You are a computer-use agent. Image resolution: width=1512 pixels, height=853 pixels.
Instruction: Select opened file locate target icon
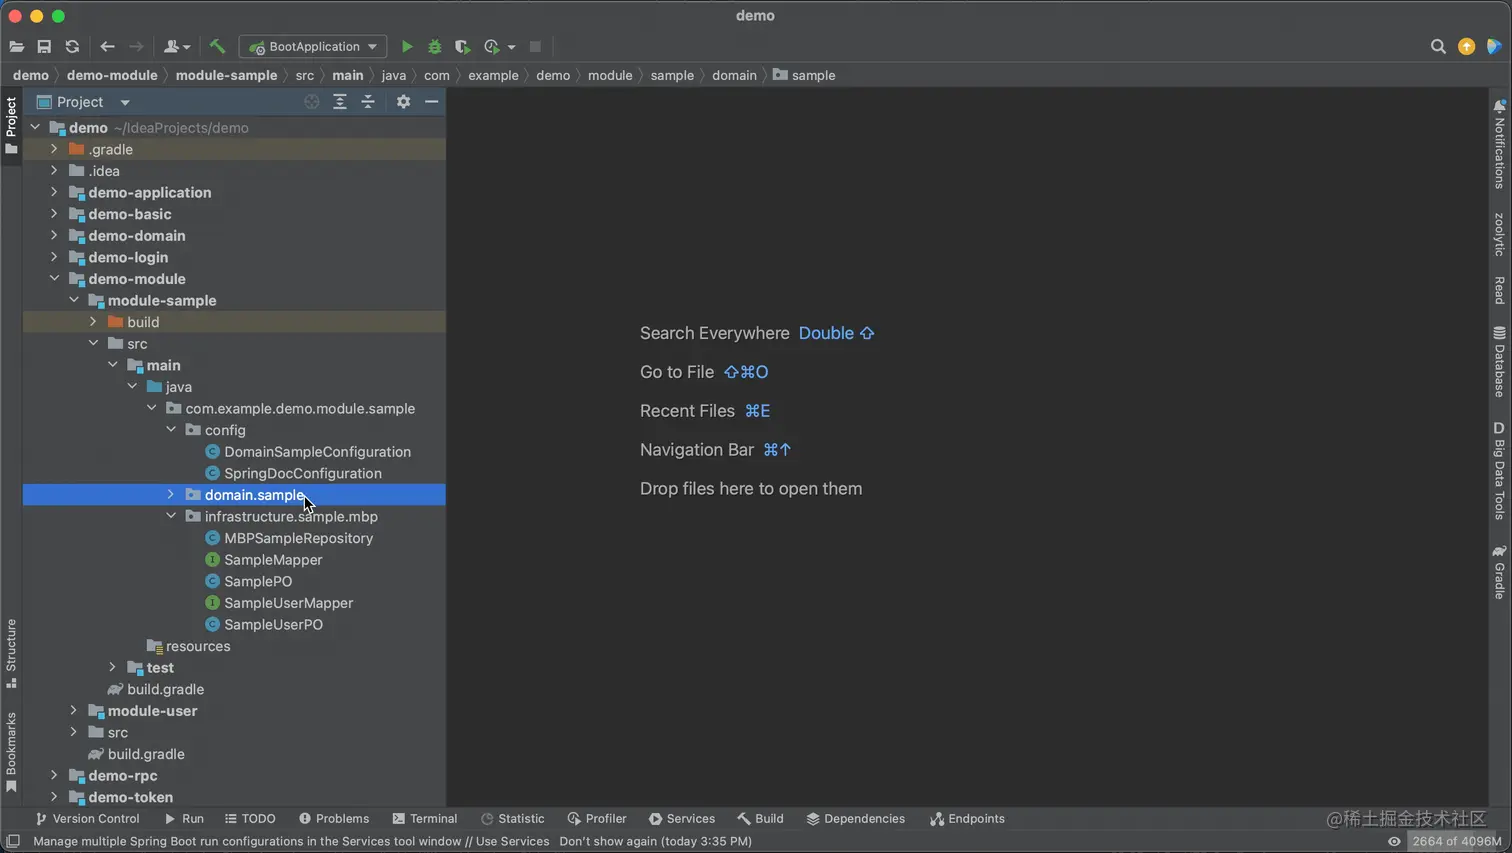[x=312, y=102]
